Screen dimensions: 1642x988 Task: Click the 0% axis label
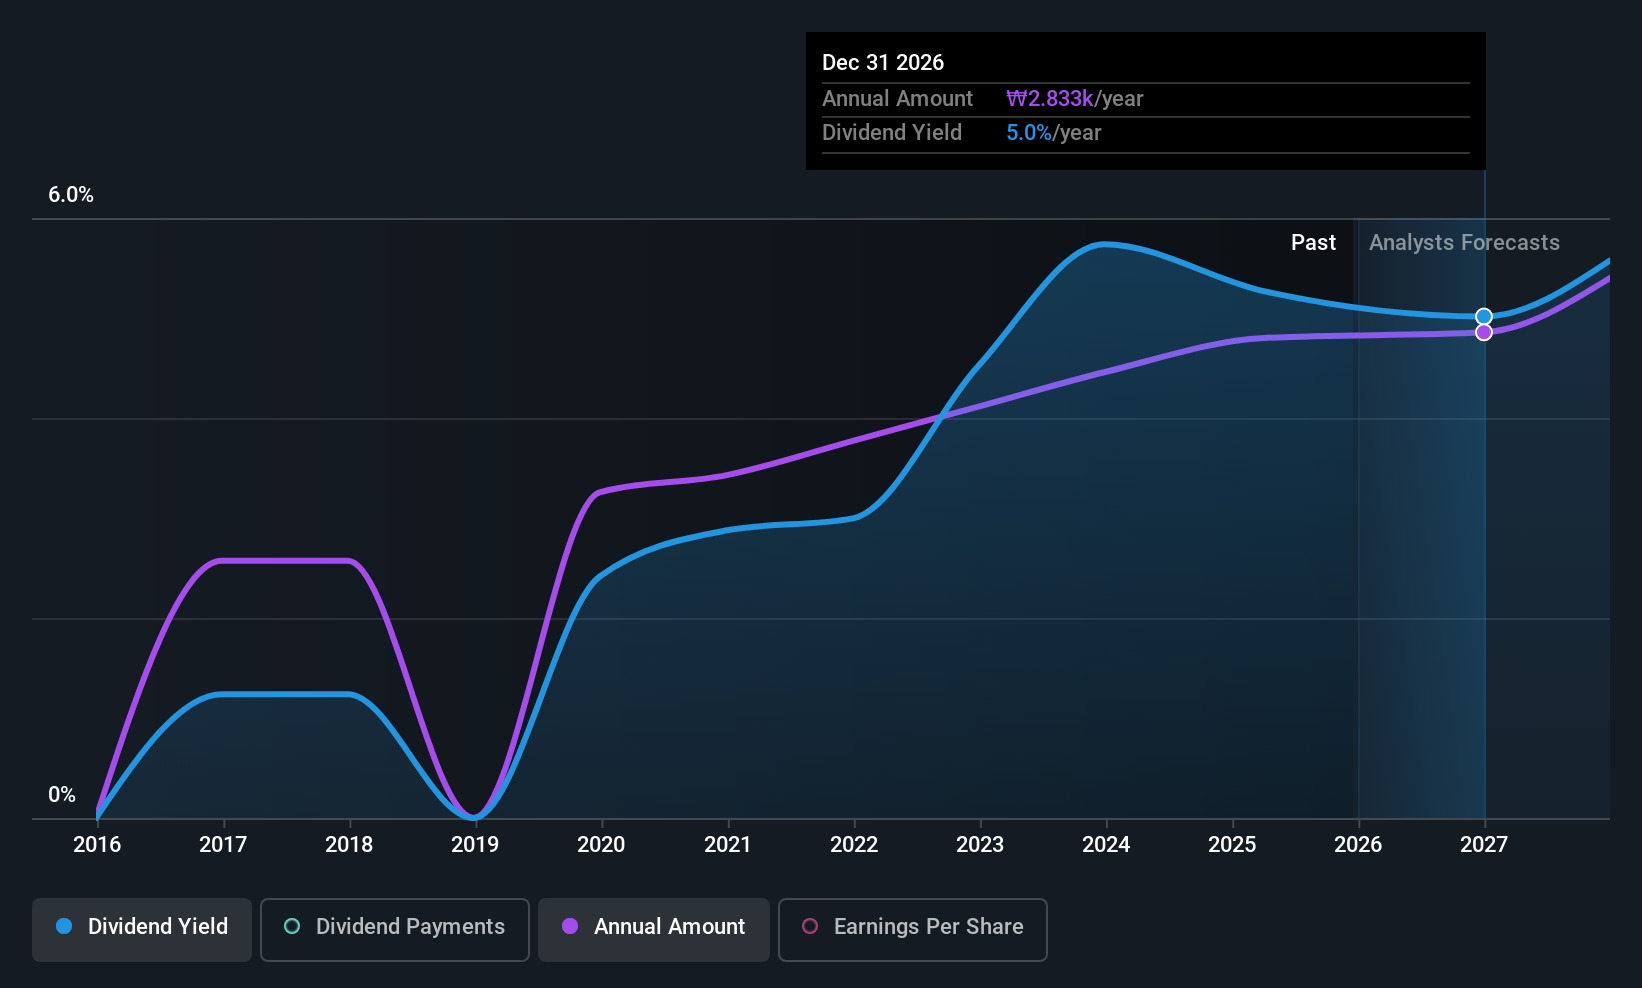tap(61, 794)
